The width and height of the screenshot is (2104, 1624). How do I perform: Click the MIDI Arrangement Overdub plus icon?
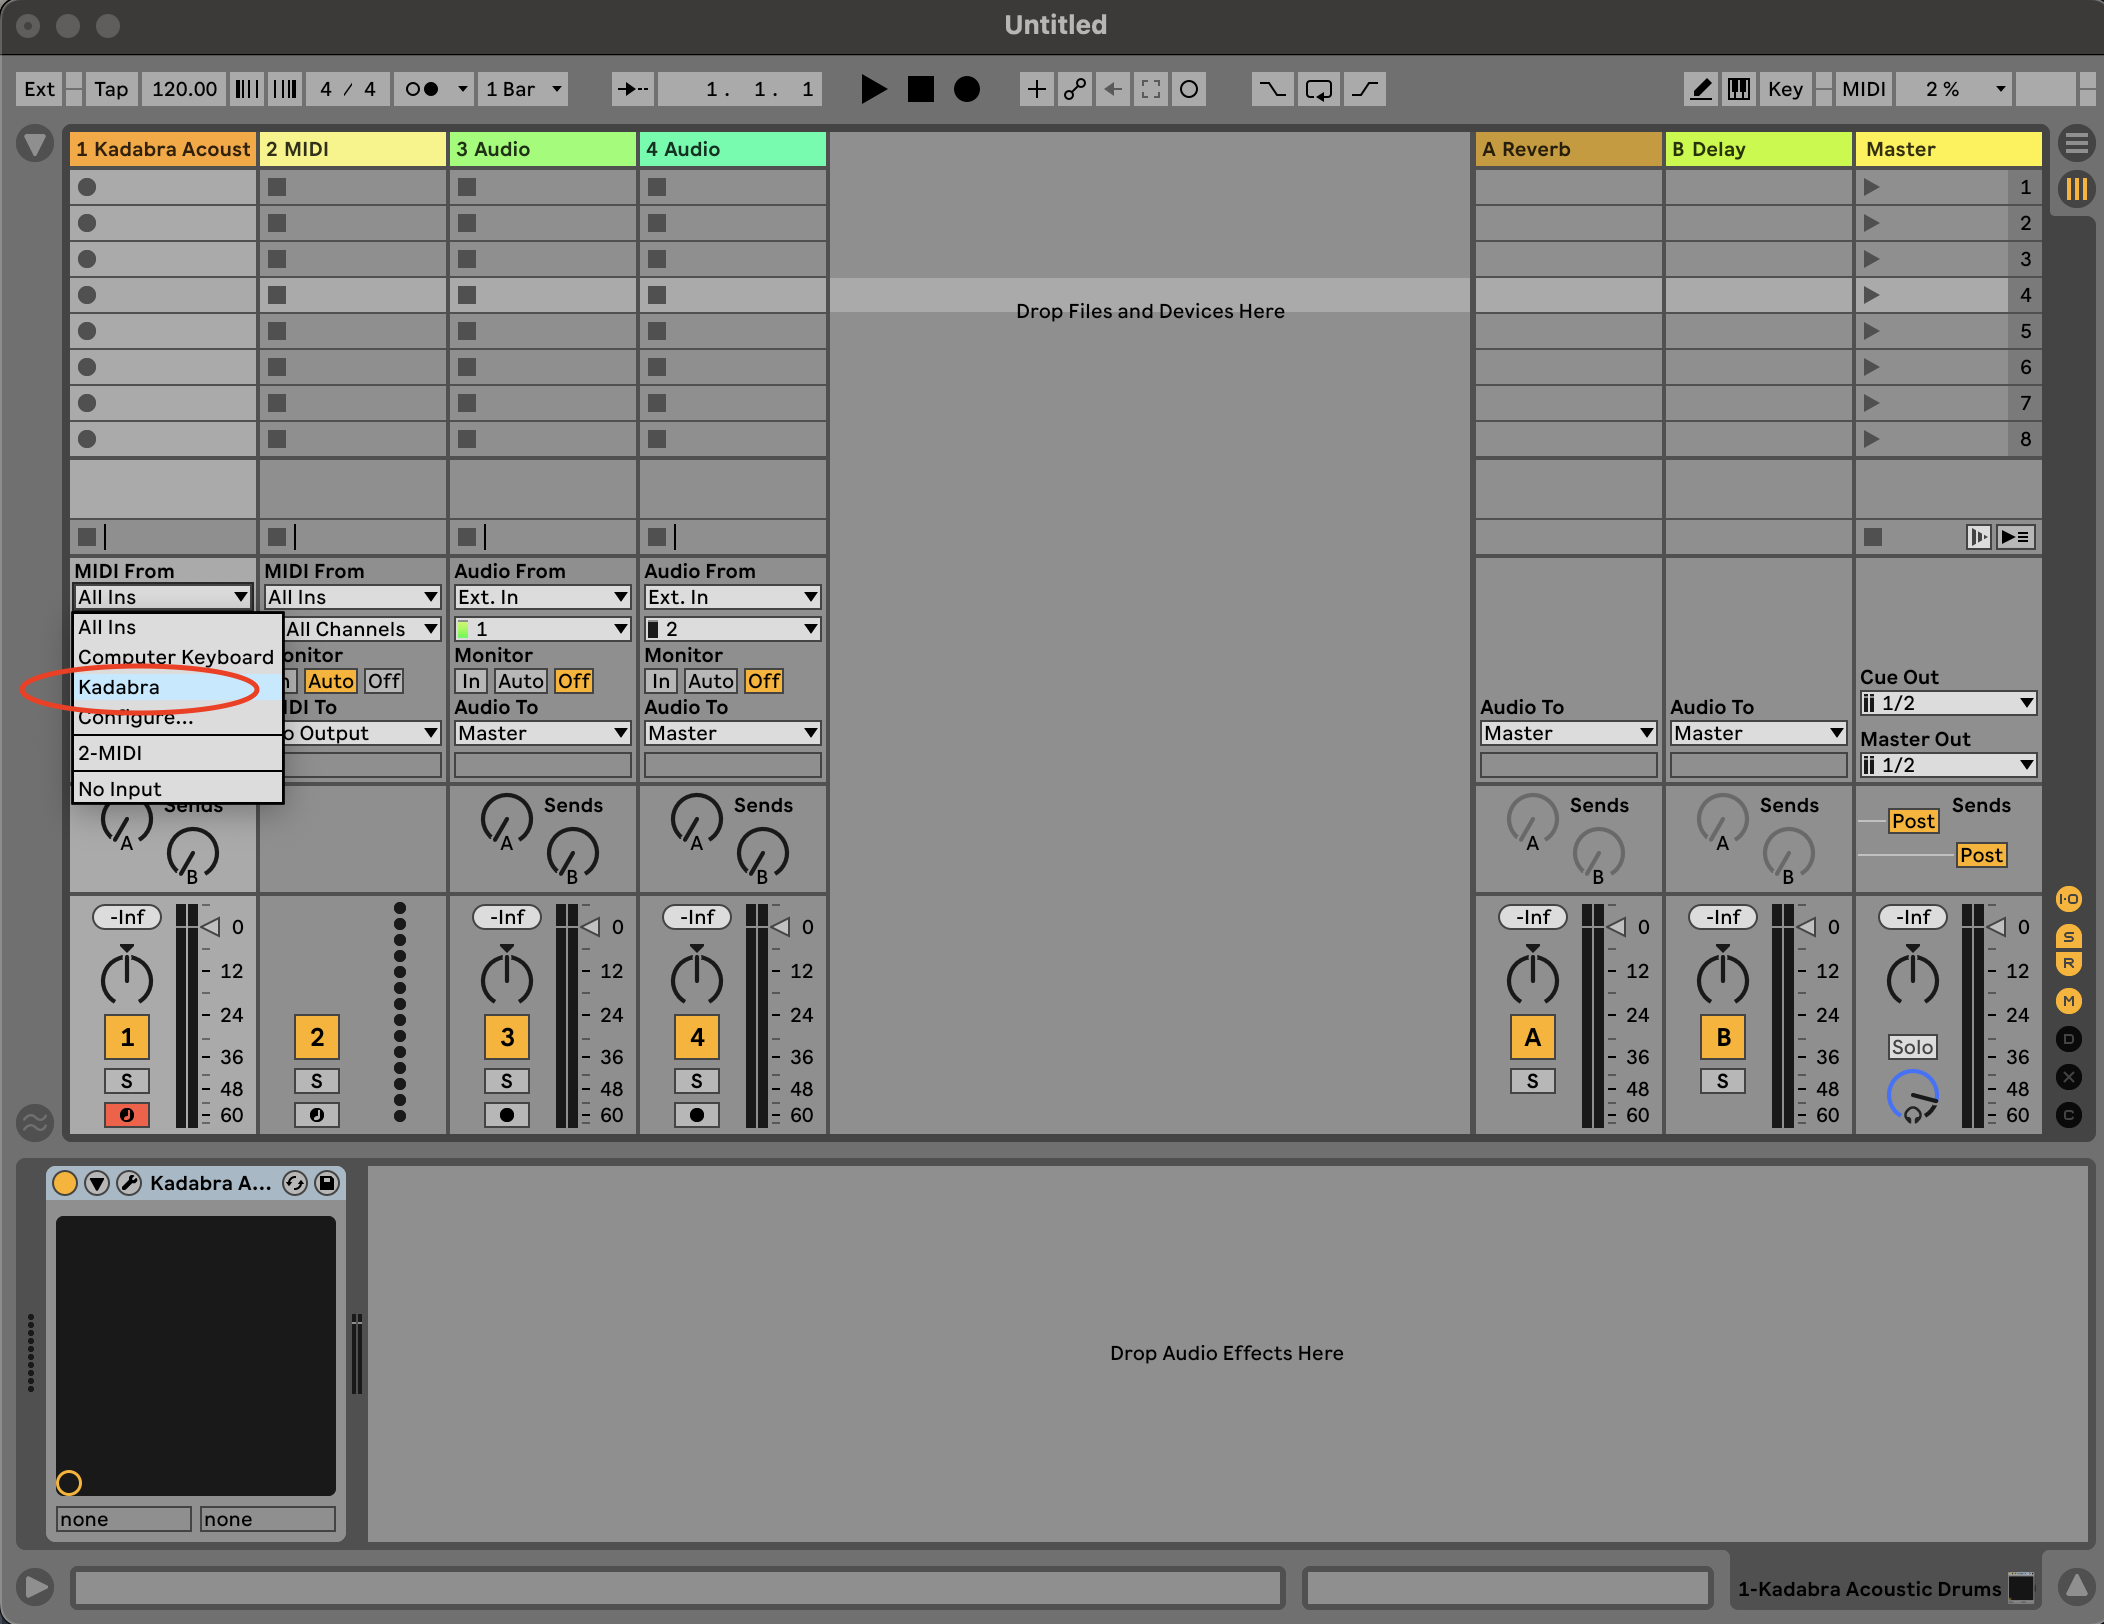coord(1037,89)
